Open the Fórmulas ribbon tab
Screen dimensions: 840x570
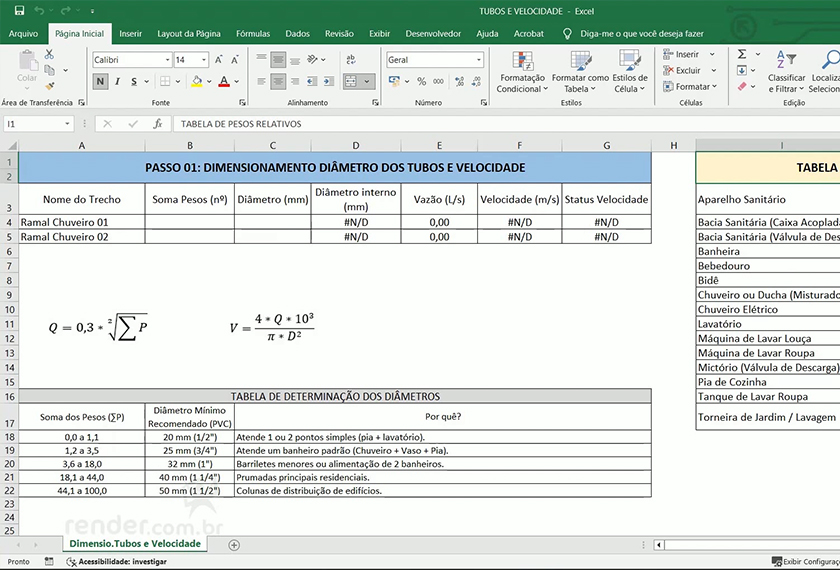(253, 33)
